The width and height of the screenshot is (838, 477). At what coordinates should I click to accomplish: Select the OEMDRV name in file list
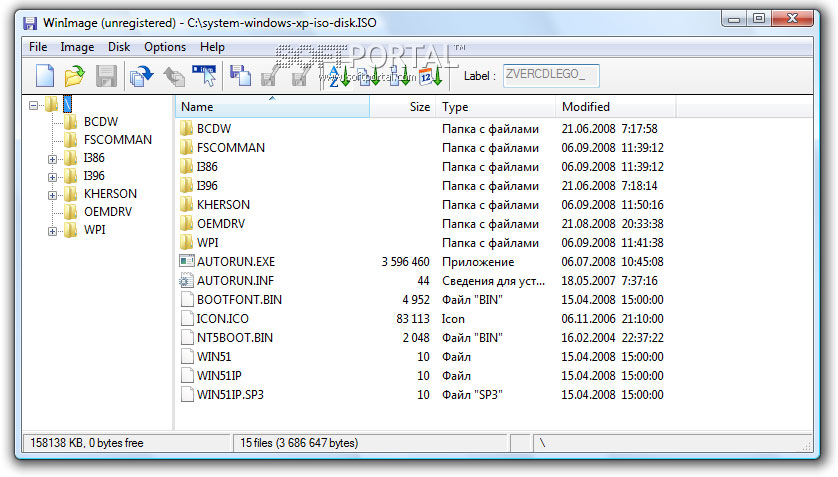click(x=221, y=223)
